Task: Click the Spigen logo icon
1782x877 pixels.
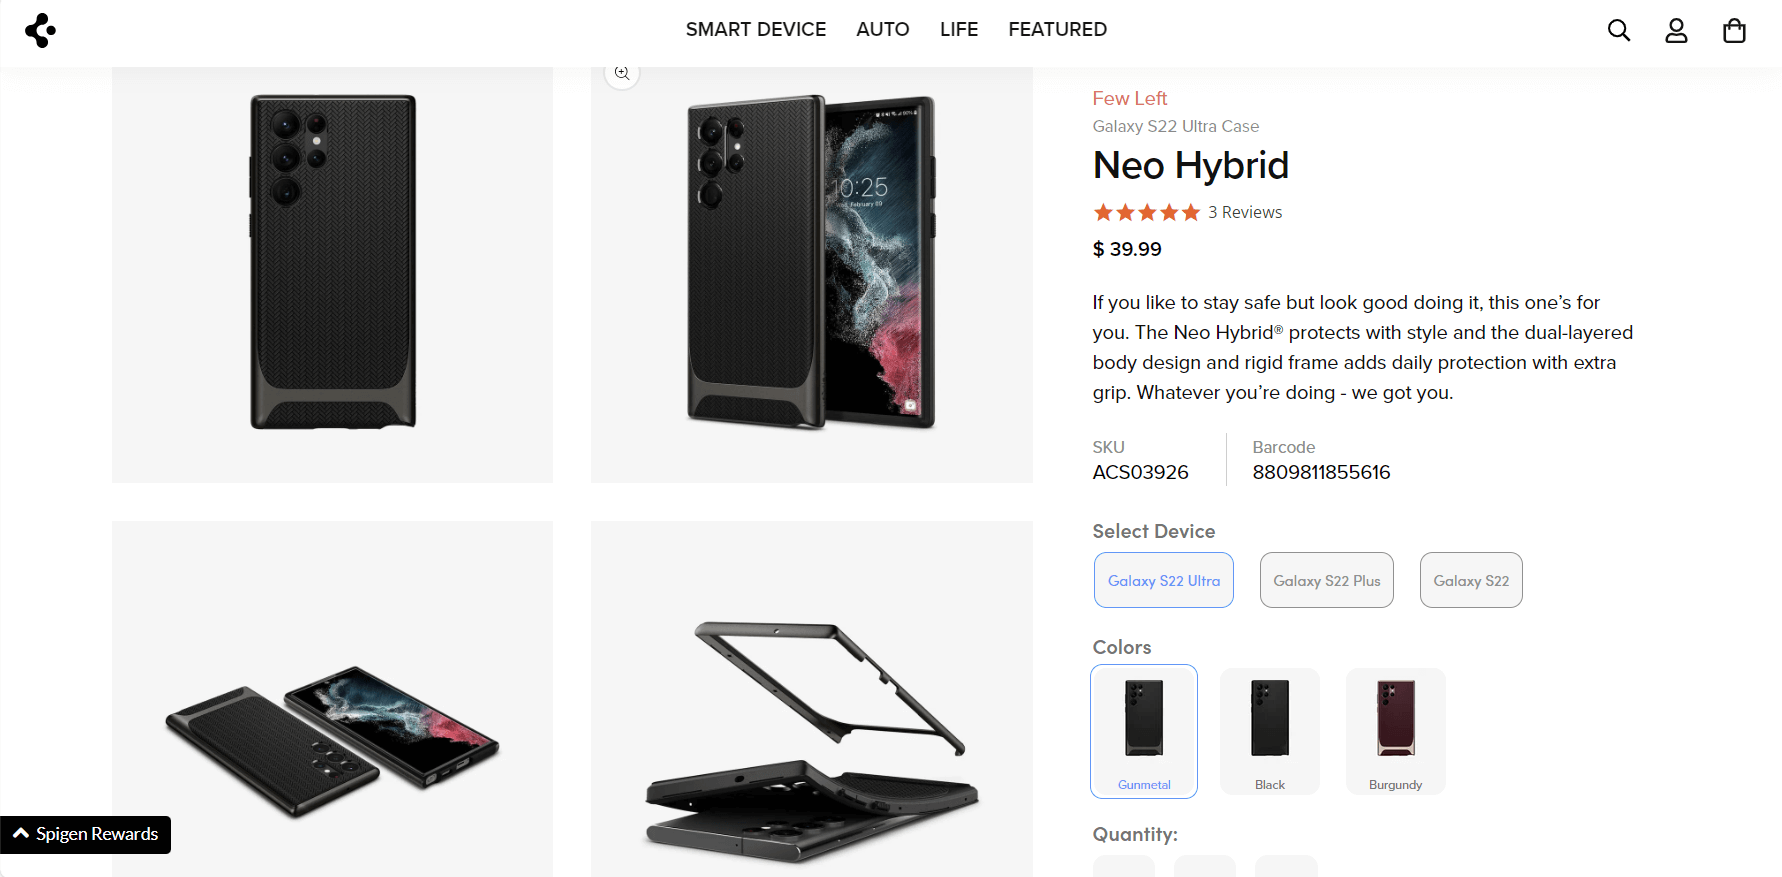Action: point(40,30)
